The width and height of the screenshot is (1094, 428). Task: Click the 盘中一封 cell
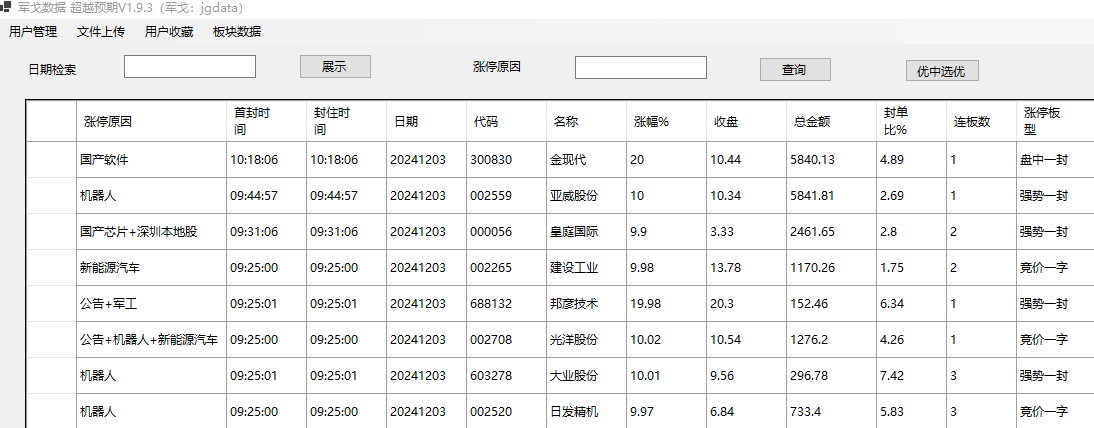1055,160
